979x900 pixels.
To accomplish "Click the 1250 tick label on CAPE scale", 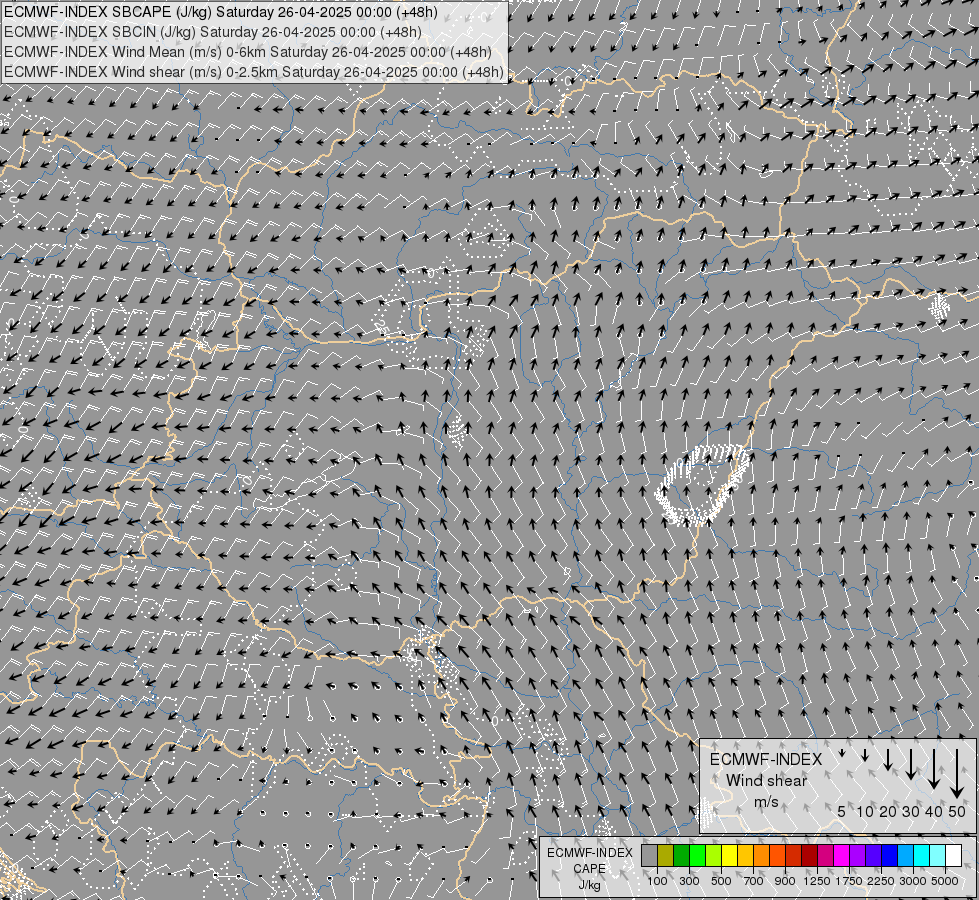I will (817, 881).
